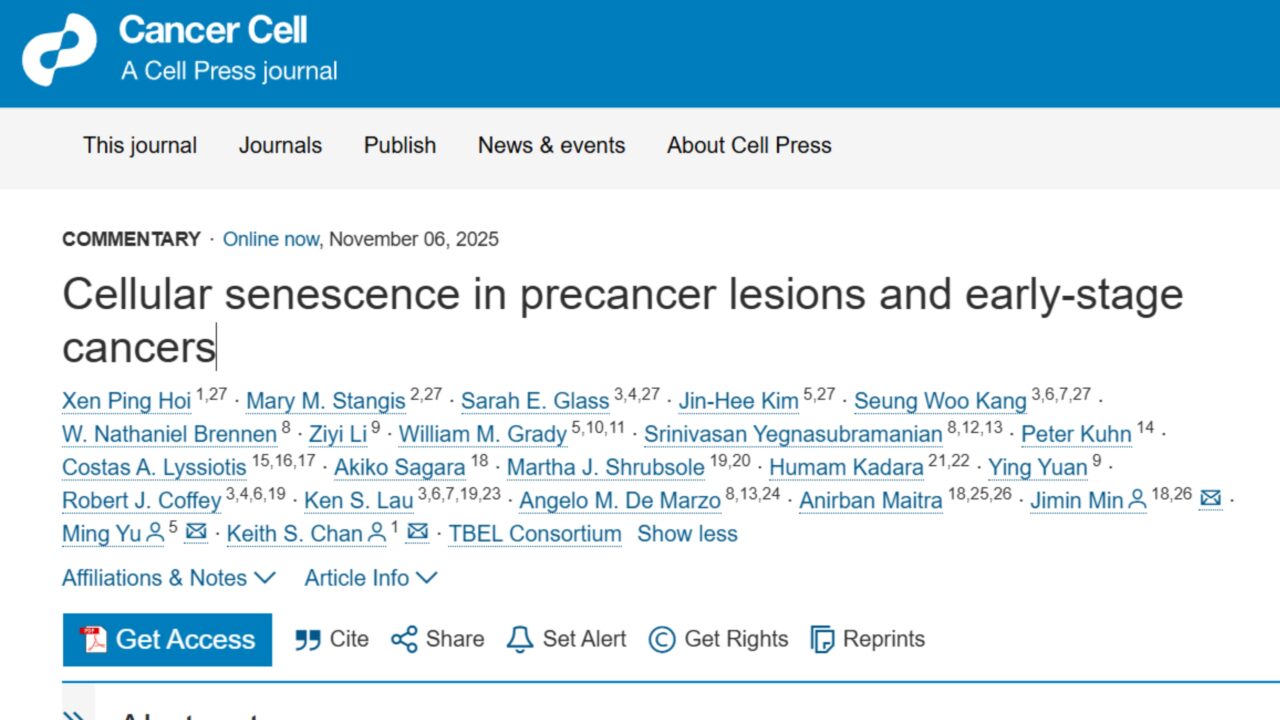
Task: Click the PDF icon on Get Access
Action: pyautogui.click(x=92, y=639)
